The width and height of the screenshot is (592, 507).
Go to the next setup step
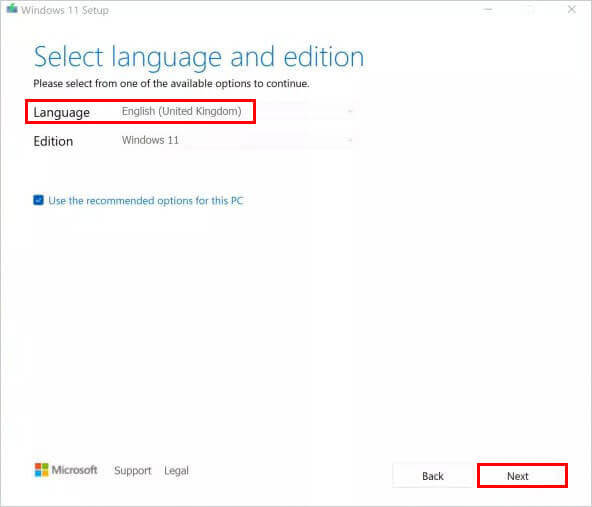(x=523, y=476)
